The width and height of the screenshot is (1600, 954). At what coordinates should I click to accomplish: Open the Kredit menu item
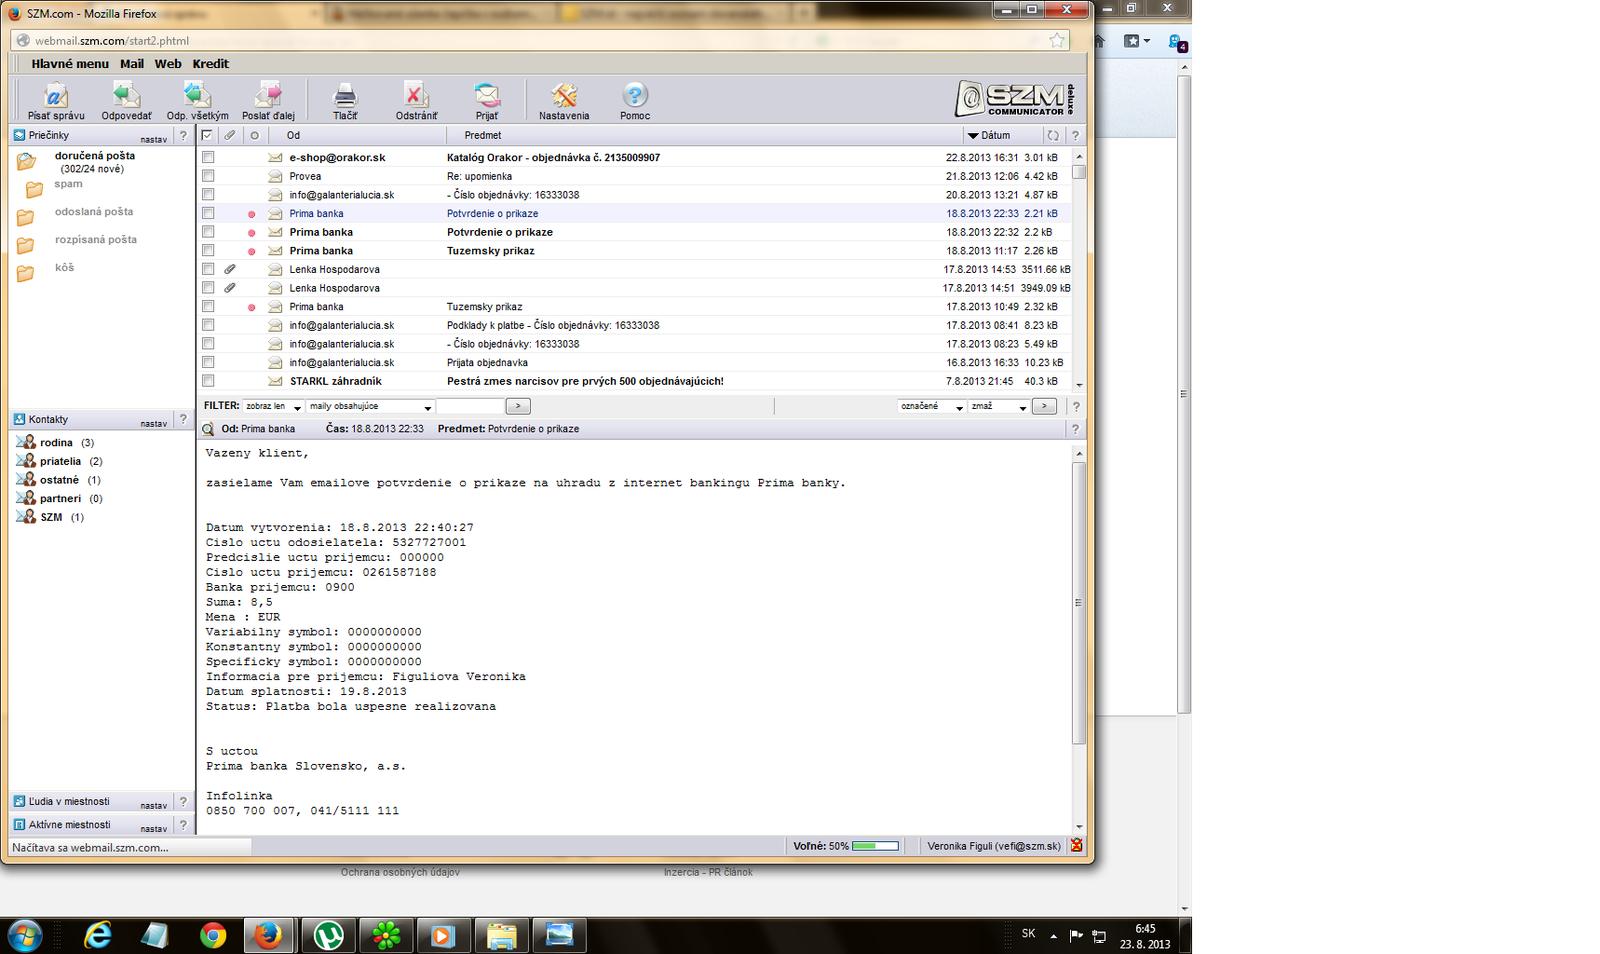(211, 64)
